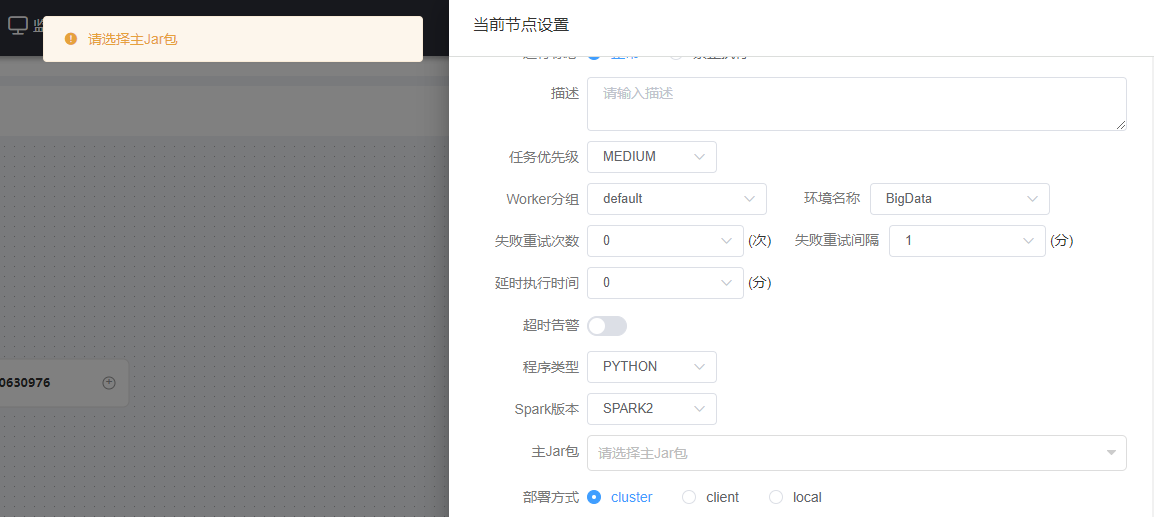Open 环境名称 BigData dropdown
The width and height of the screenshot is (1154, 517).
(x=960, y=199)
